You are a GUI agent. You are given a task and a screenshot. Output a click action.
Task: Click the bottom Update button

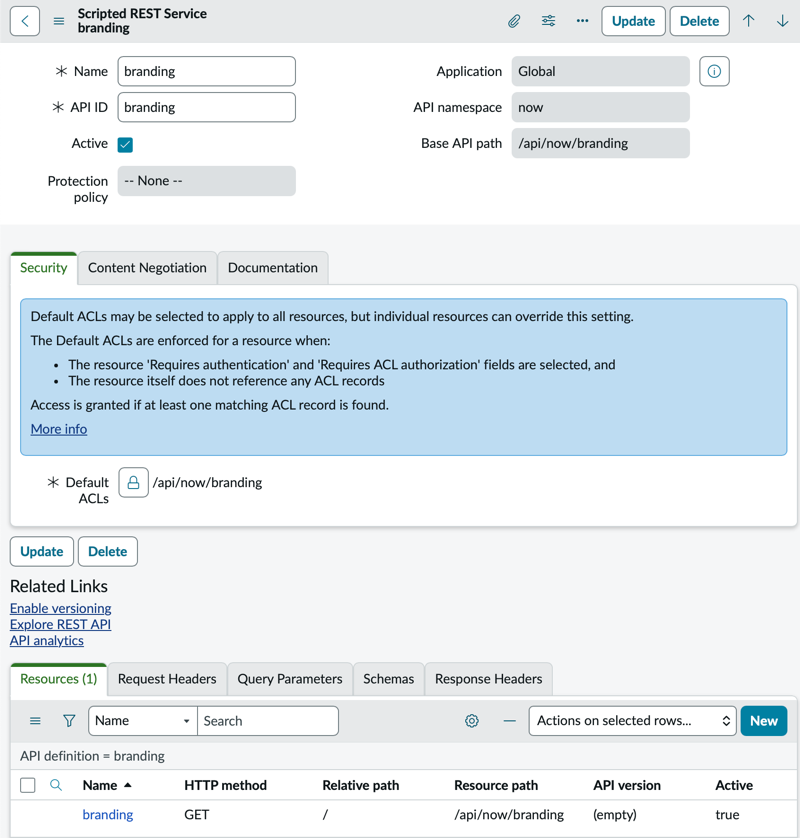42,552
